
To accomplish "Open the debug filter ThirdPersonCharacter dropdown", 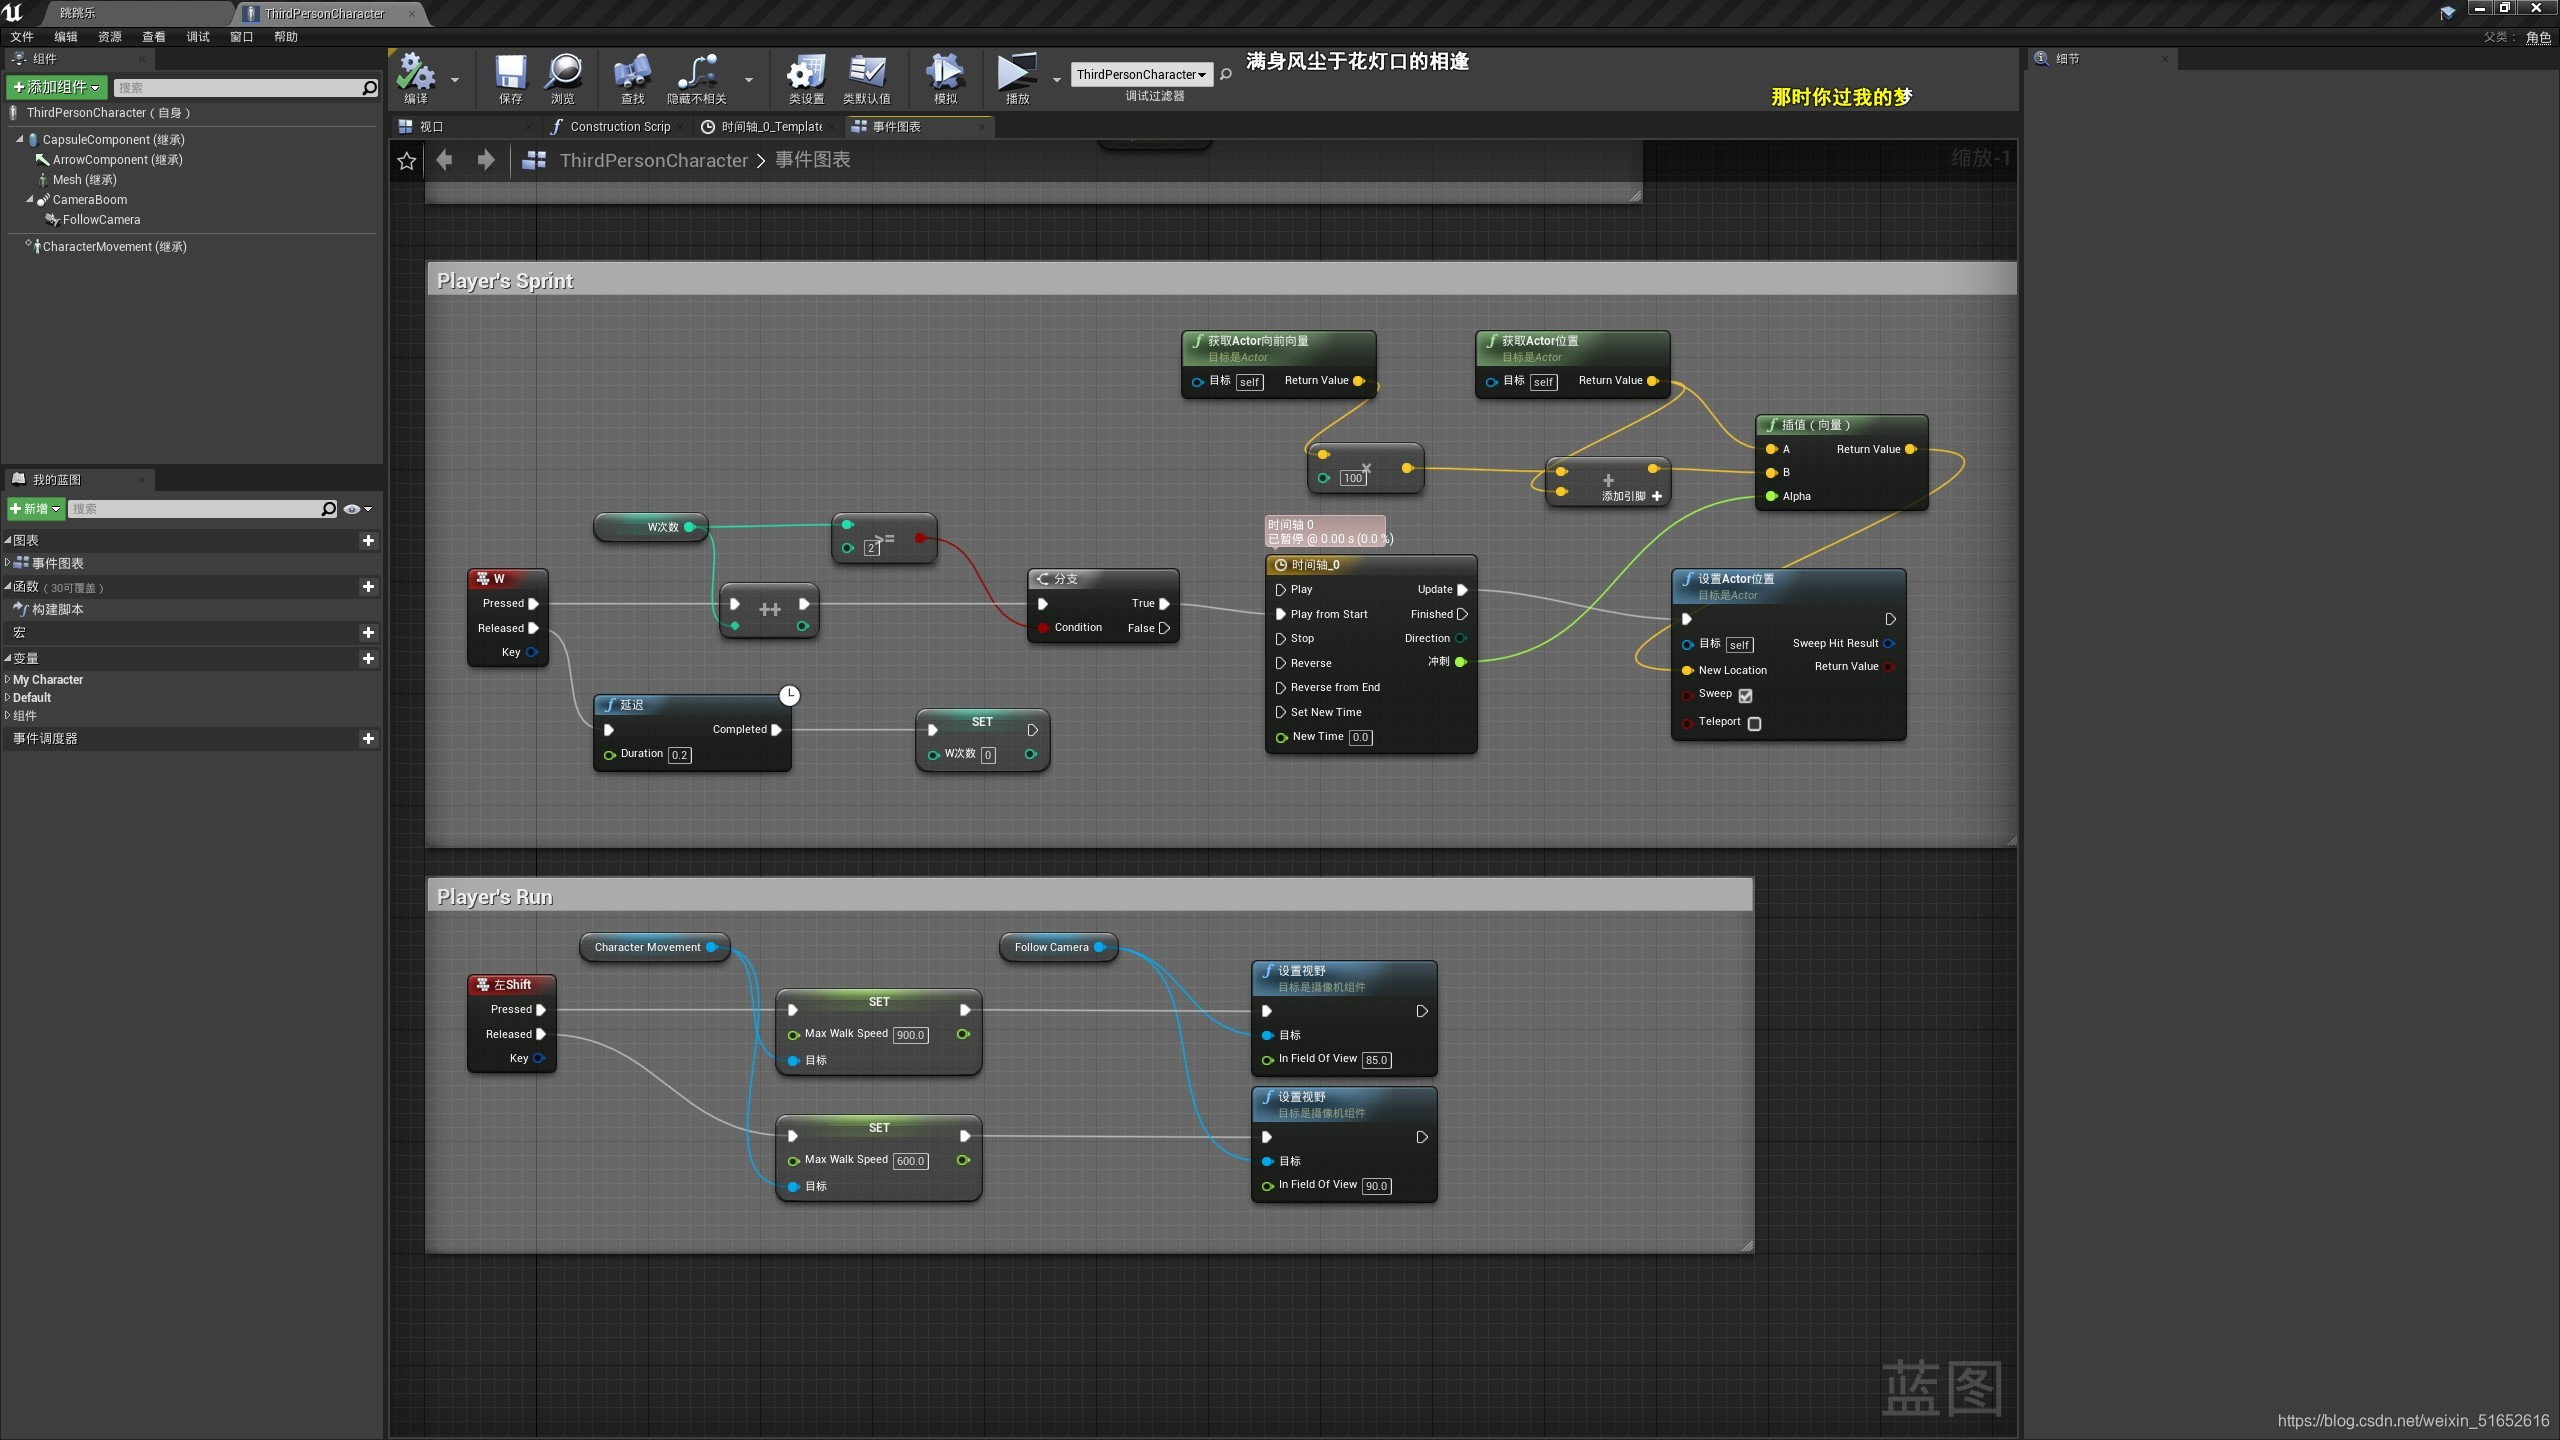I will pyautogui.click(x=1141, y=75).
